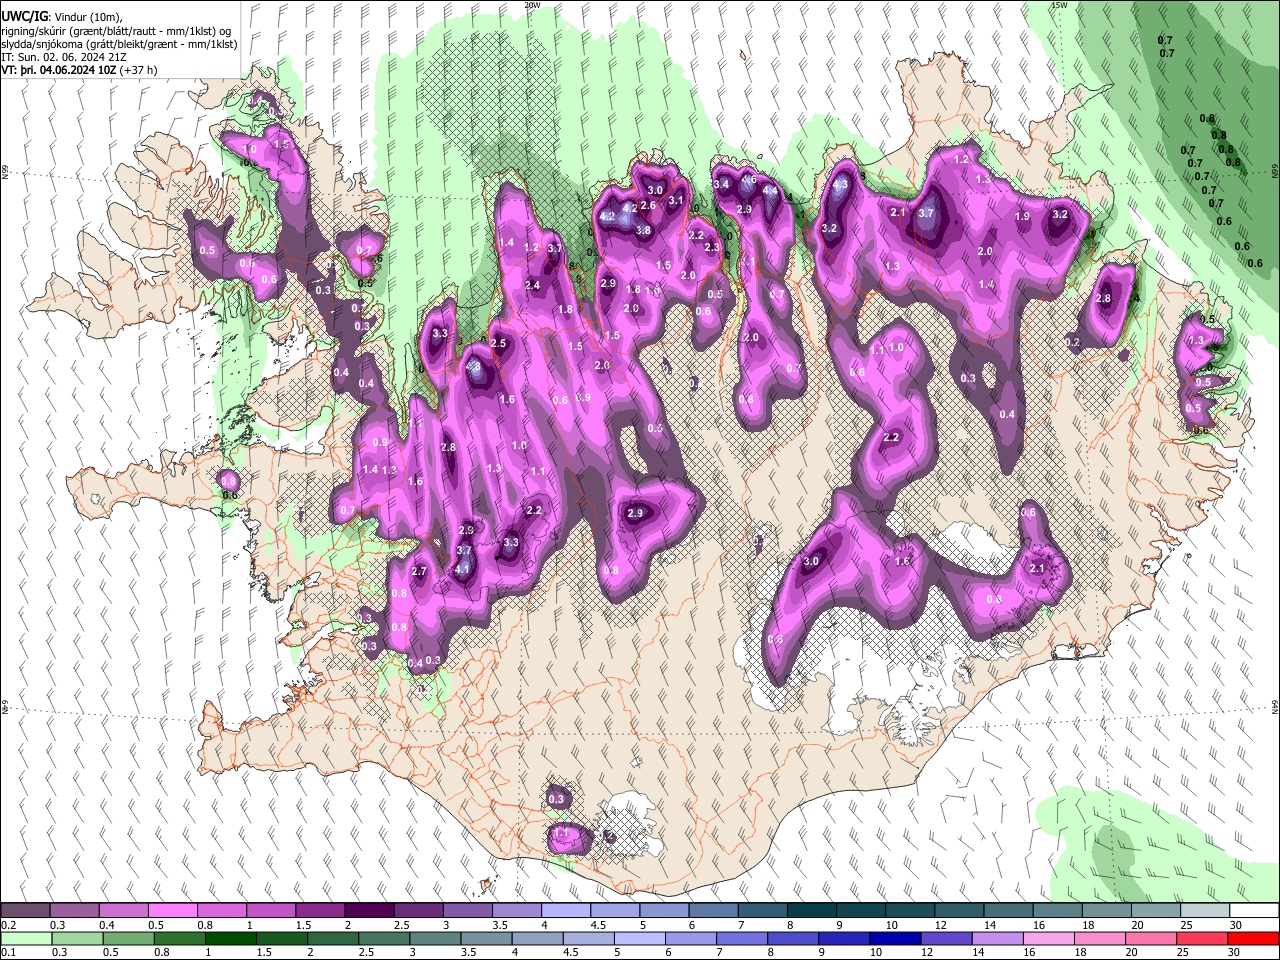Click the deep blue 10–12 swatch, lower legend row

895,939
